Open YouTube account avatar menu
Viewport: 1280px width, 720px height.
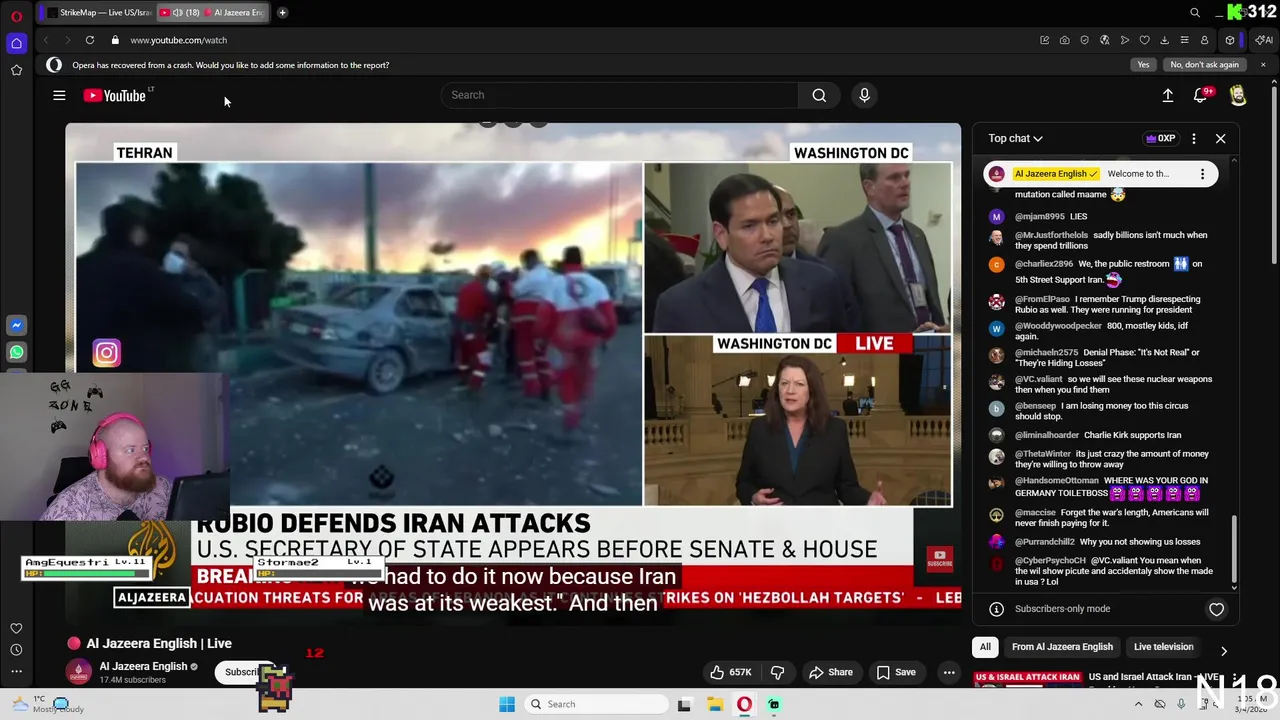[x=1238, y=95]
